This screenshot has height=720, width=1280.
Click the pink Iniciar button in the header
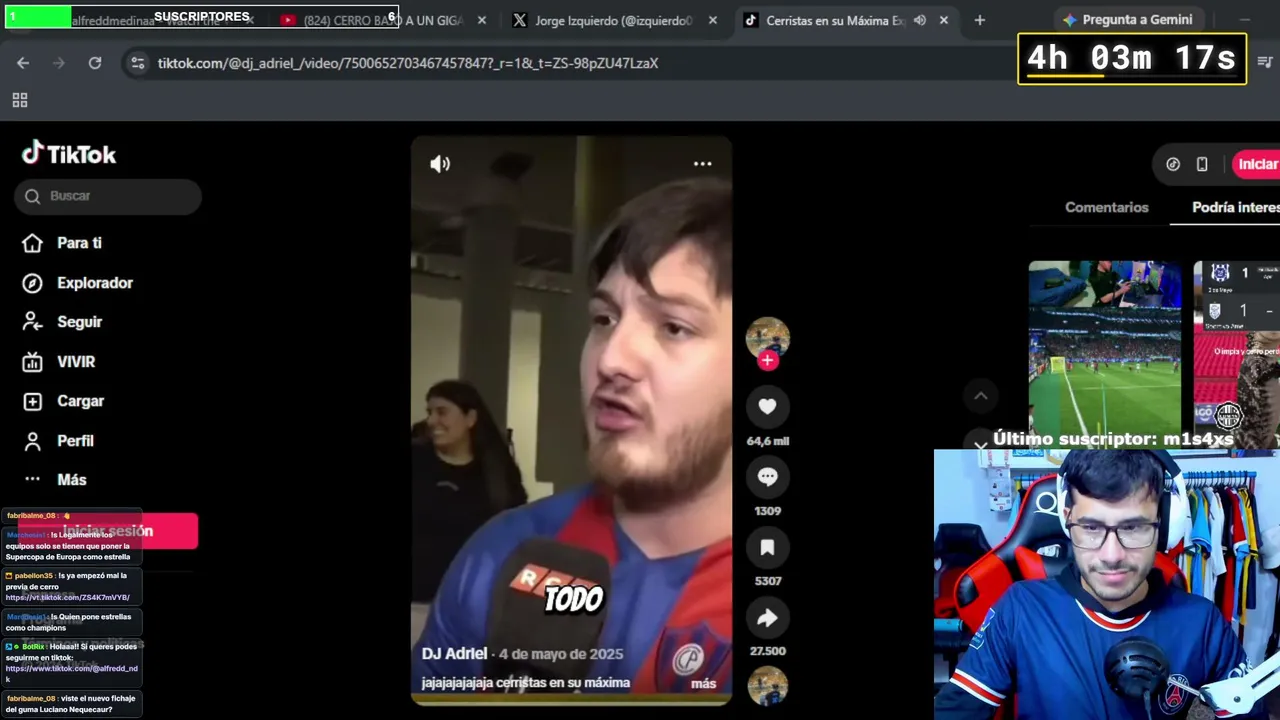[x=1256, y=164]
